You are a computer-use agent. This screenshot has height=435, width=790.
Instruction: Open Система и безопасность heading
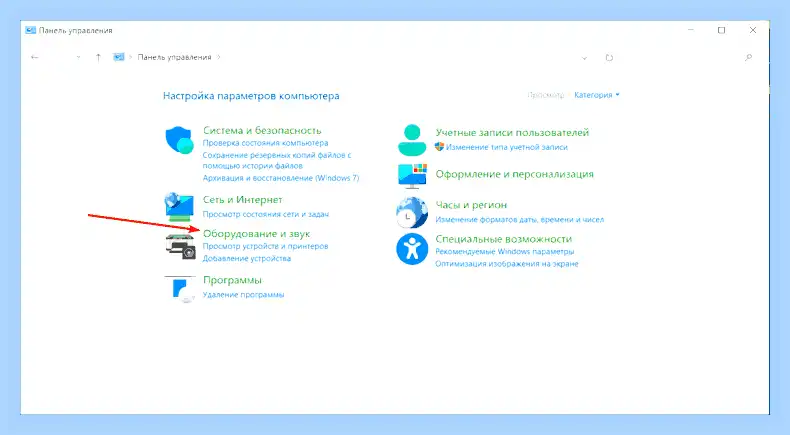[262, 131]
